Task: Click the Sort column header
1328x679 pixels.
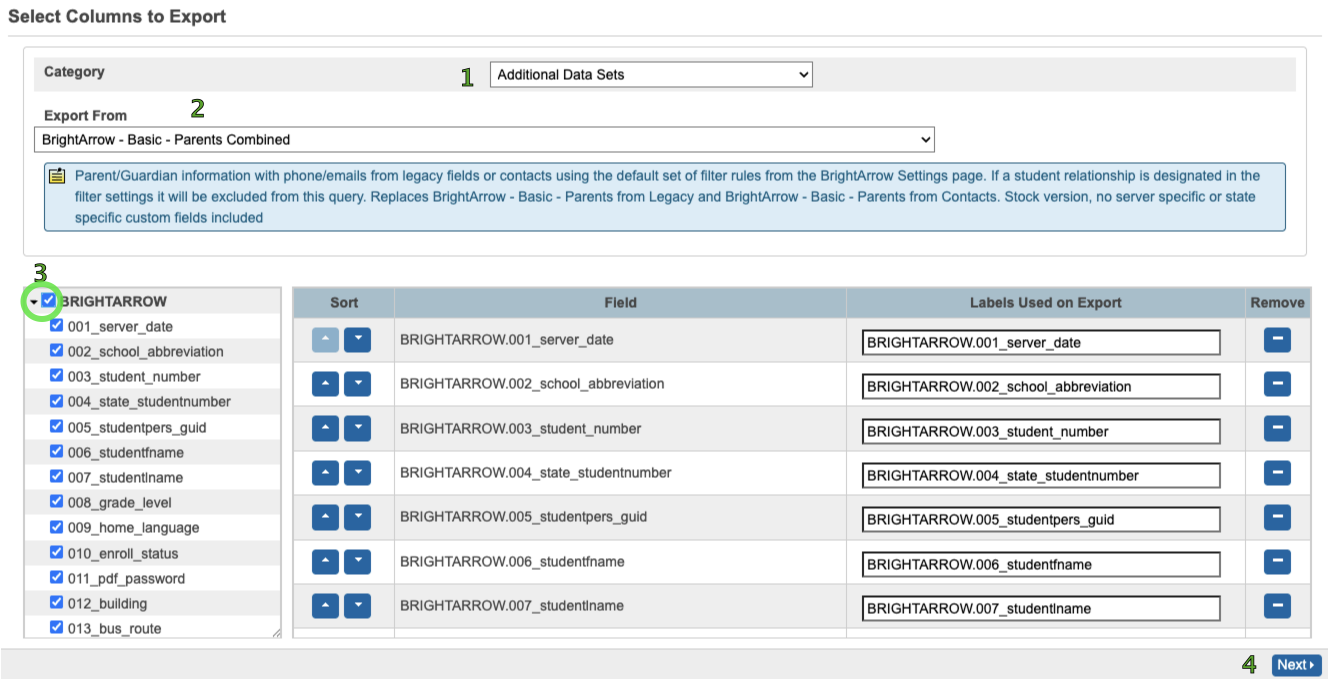Action: [344, 302]
